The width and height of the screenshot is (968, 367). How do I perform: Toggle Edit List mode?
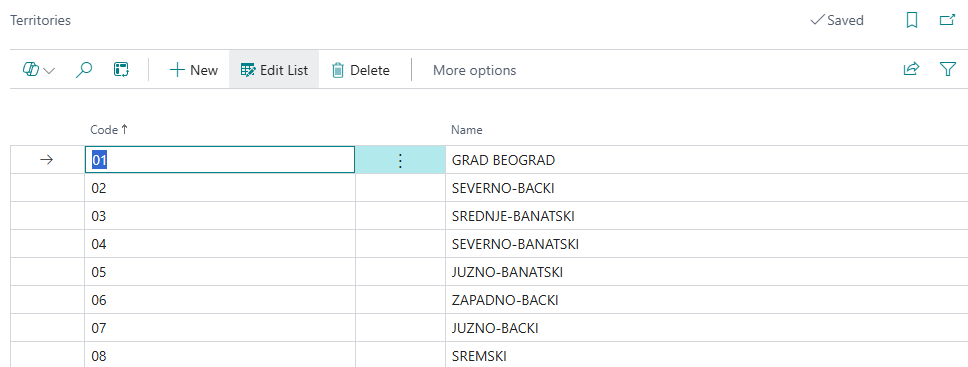pos(274,70)
